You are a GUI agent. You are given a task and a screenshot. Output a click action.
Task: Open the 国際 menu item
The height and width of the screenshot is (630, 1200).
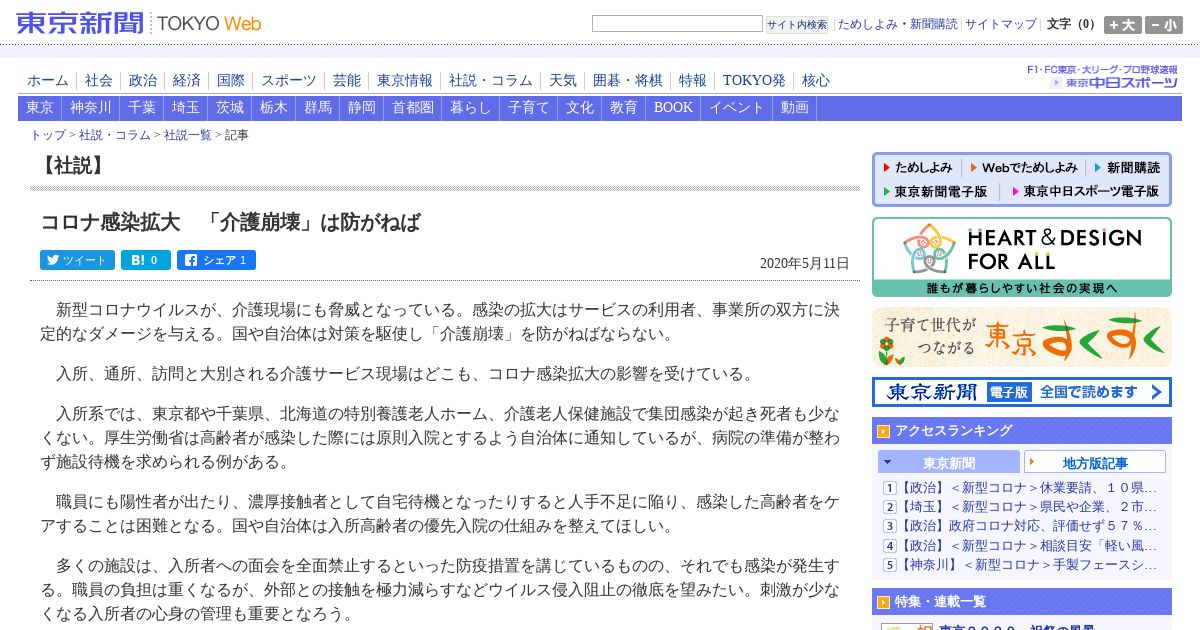coord(231,80)
